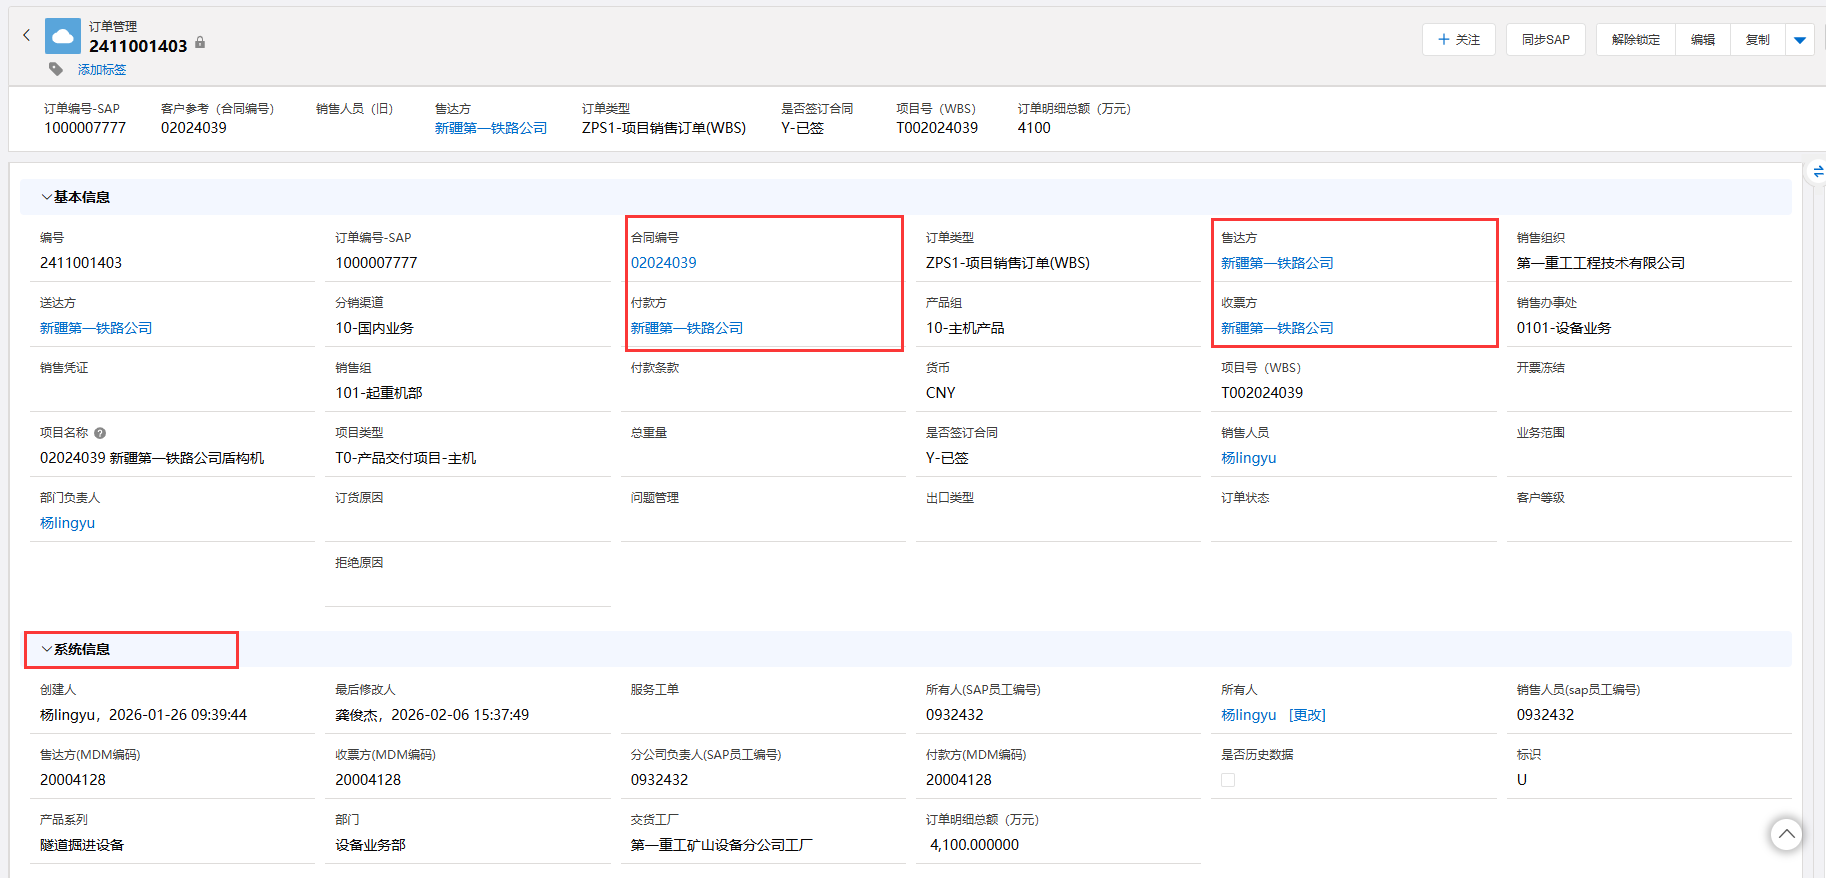This screenshot has width=1826, height=878.
Task: Click the blue cloud order icon
Action: pyautogui.click(x=63, y=36)
